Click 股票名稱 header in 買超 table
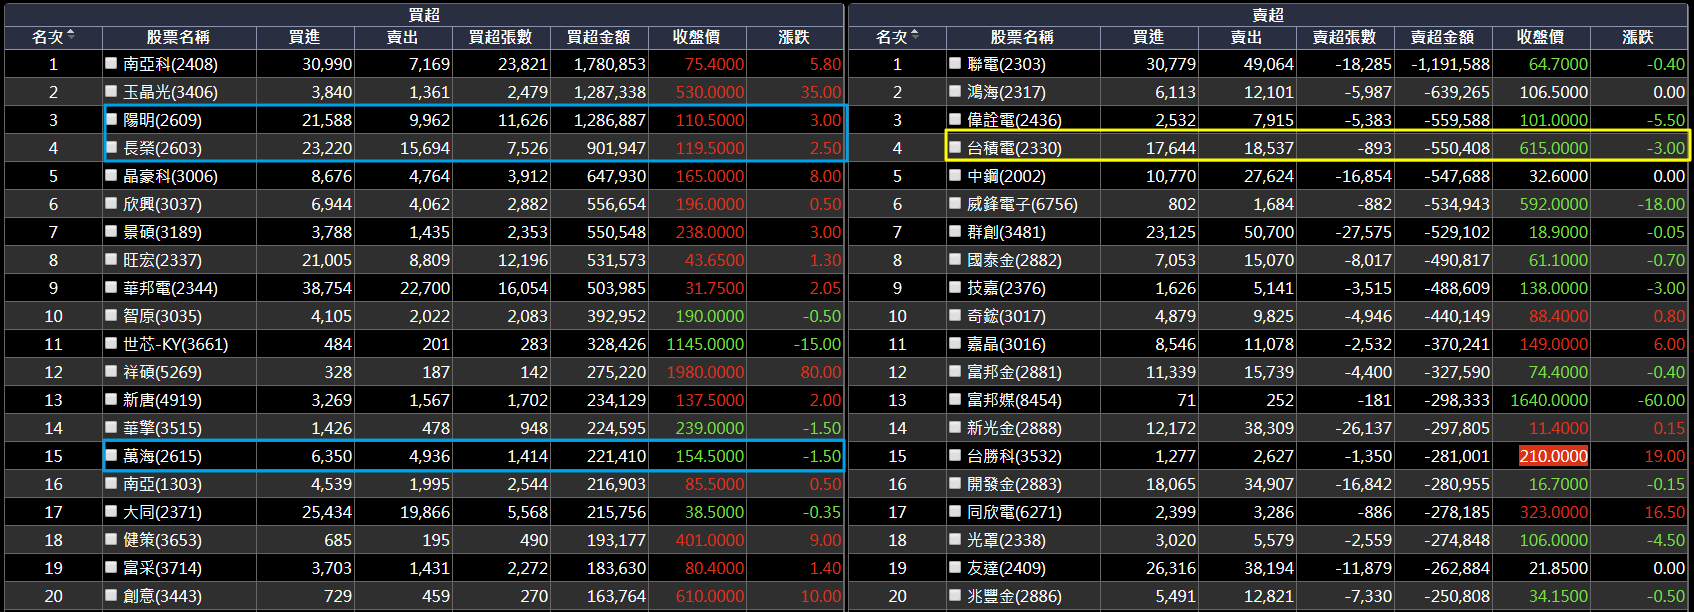 click(178, 37)
